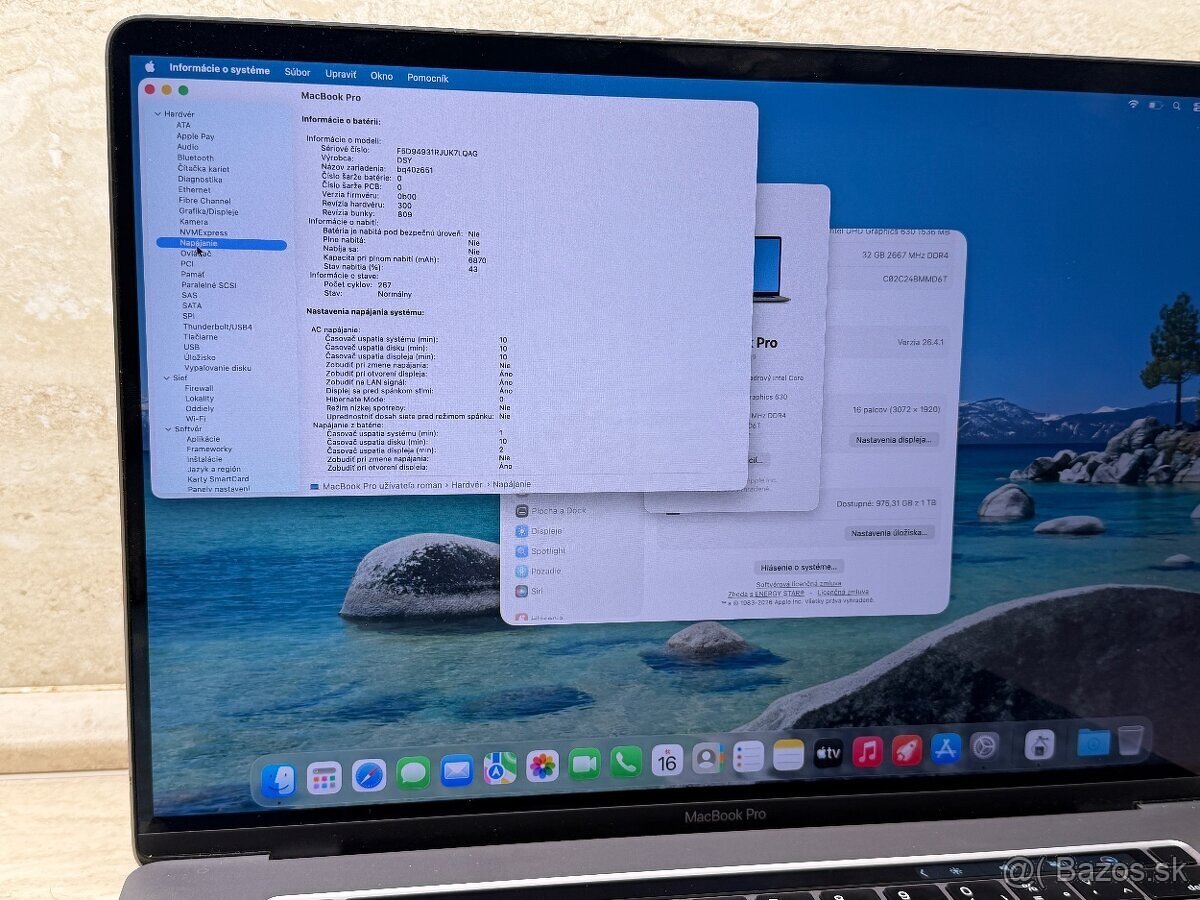Click Nastavenia displeja button
The height and width of the screenshot is (900, 1200).
894,439
